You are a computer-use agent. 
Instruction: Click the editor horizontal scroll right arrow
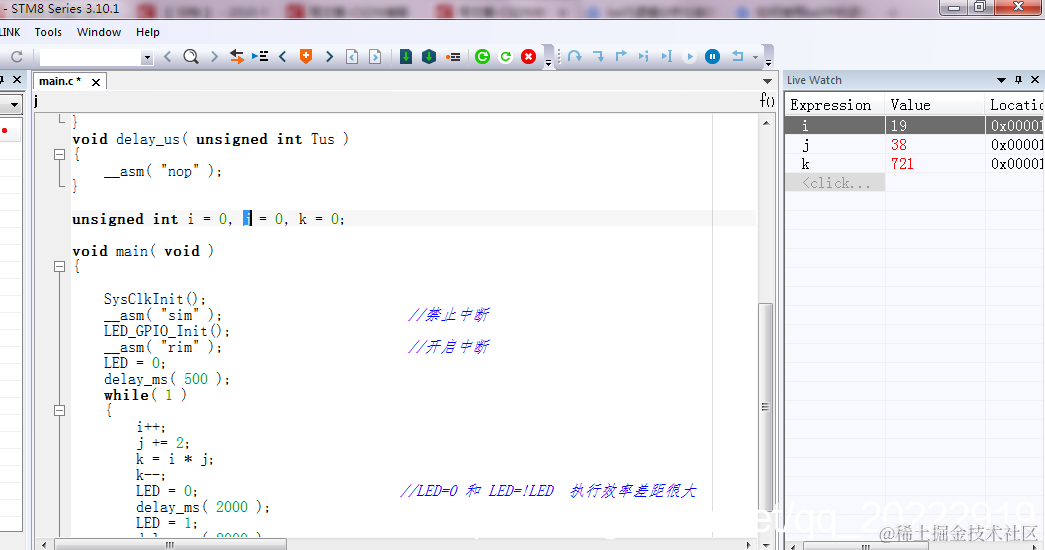click(748, 545)
